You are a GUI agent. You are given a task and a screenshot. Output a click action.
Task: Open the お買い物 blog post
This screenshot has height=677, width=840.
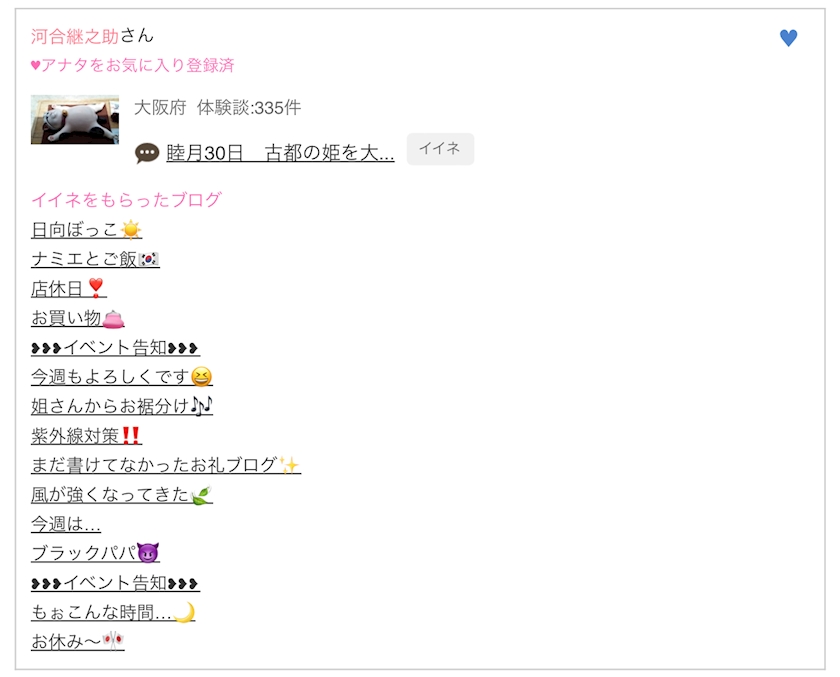[x=78, y=318]
